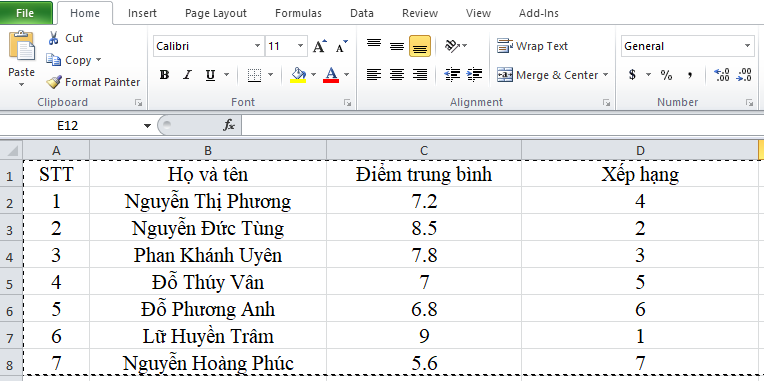
Task: Apply Comma Style format
Action: 689,75
